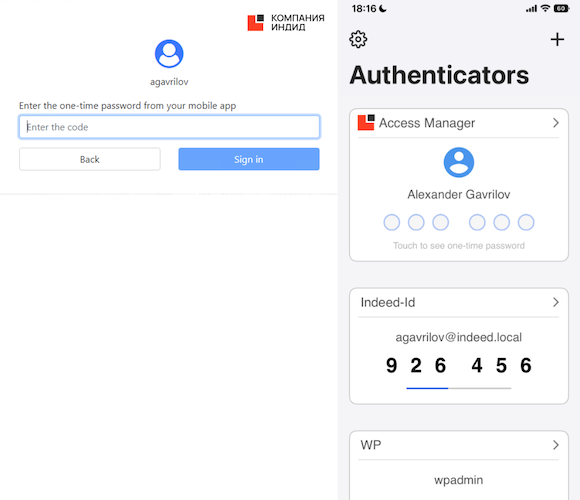Click the Back button
The height and width of the screenshot is (500, 580).
pyautogui.click(x=90, y=159)
